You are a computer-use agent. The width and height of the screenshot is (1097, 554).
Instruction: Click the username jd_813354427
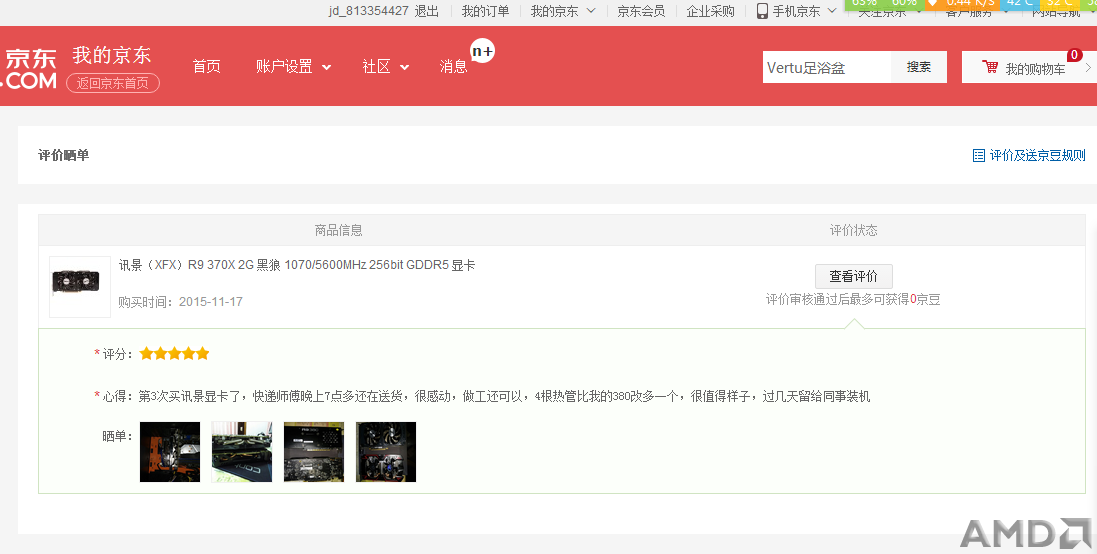coord(369,11)
